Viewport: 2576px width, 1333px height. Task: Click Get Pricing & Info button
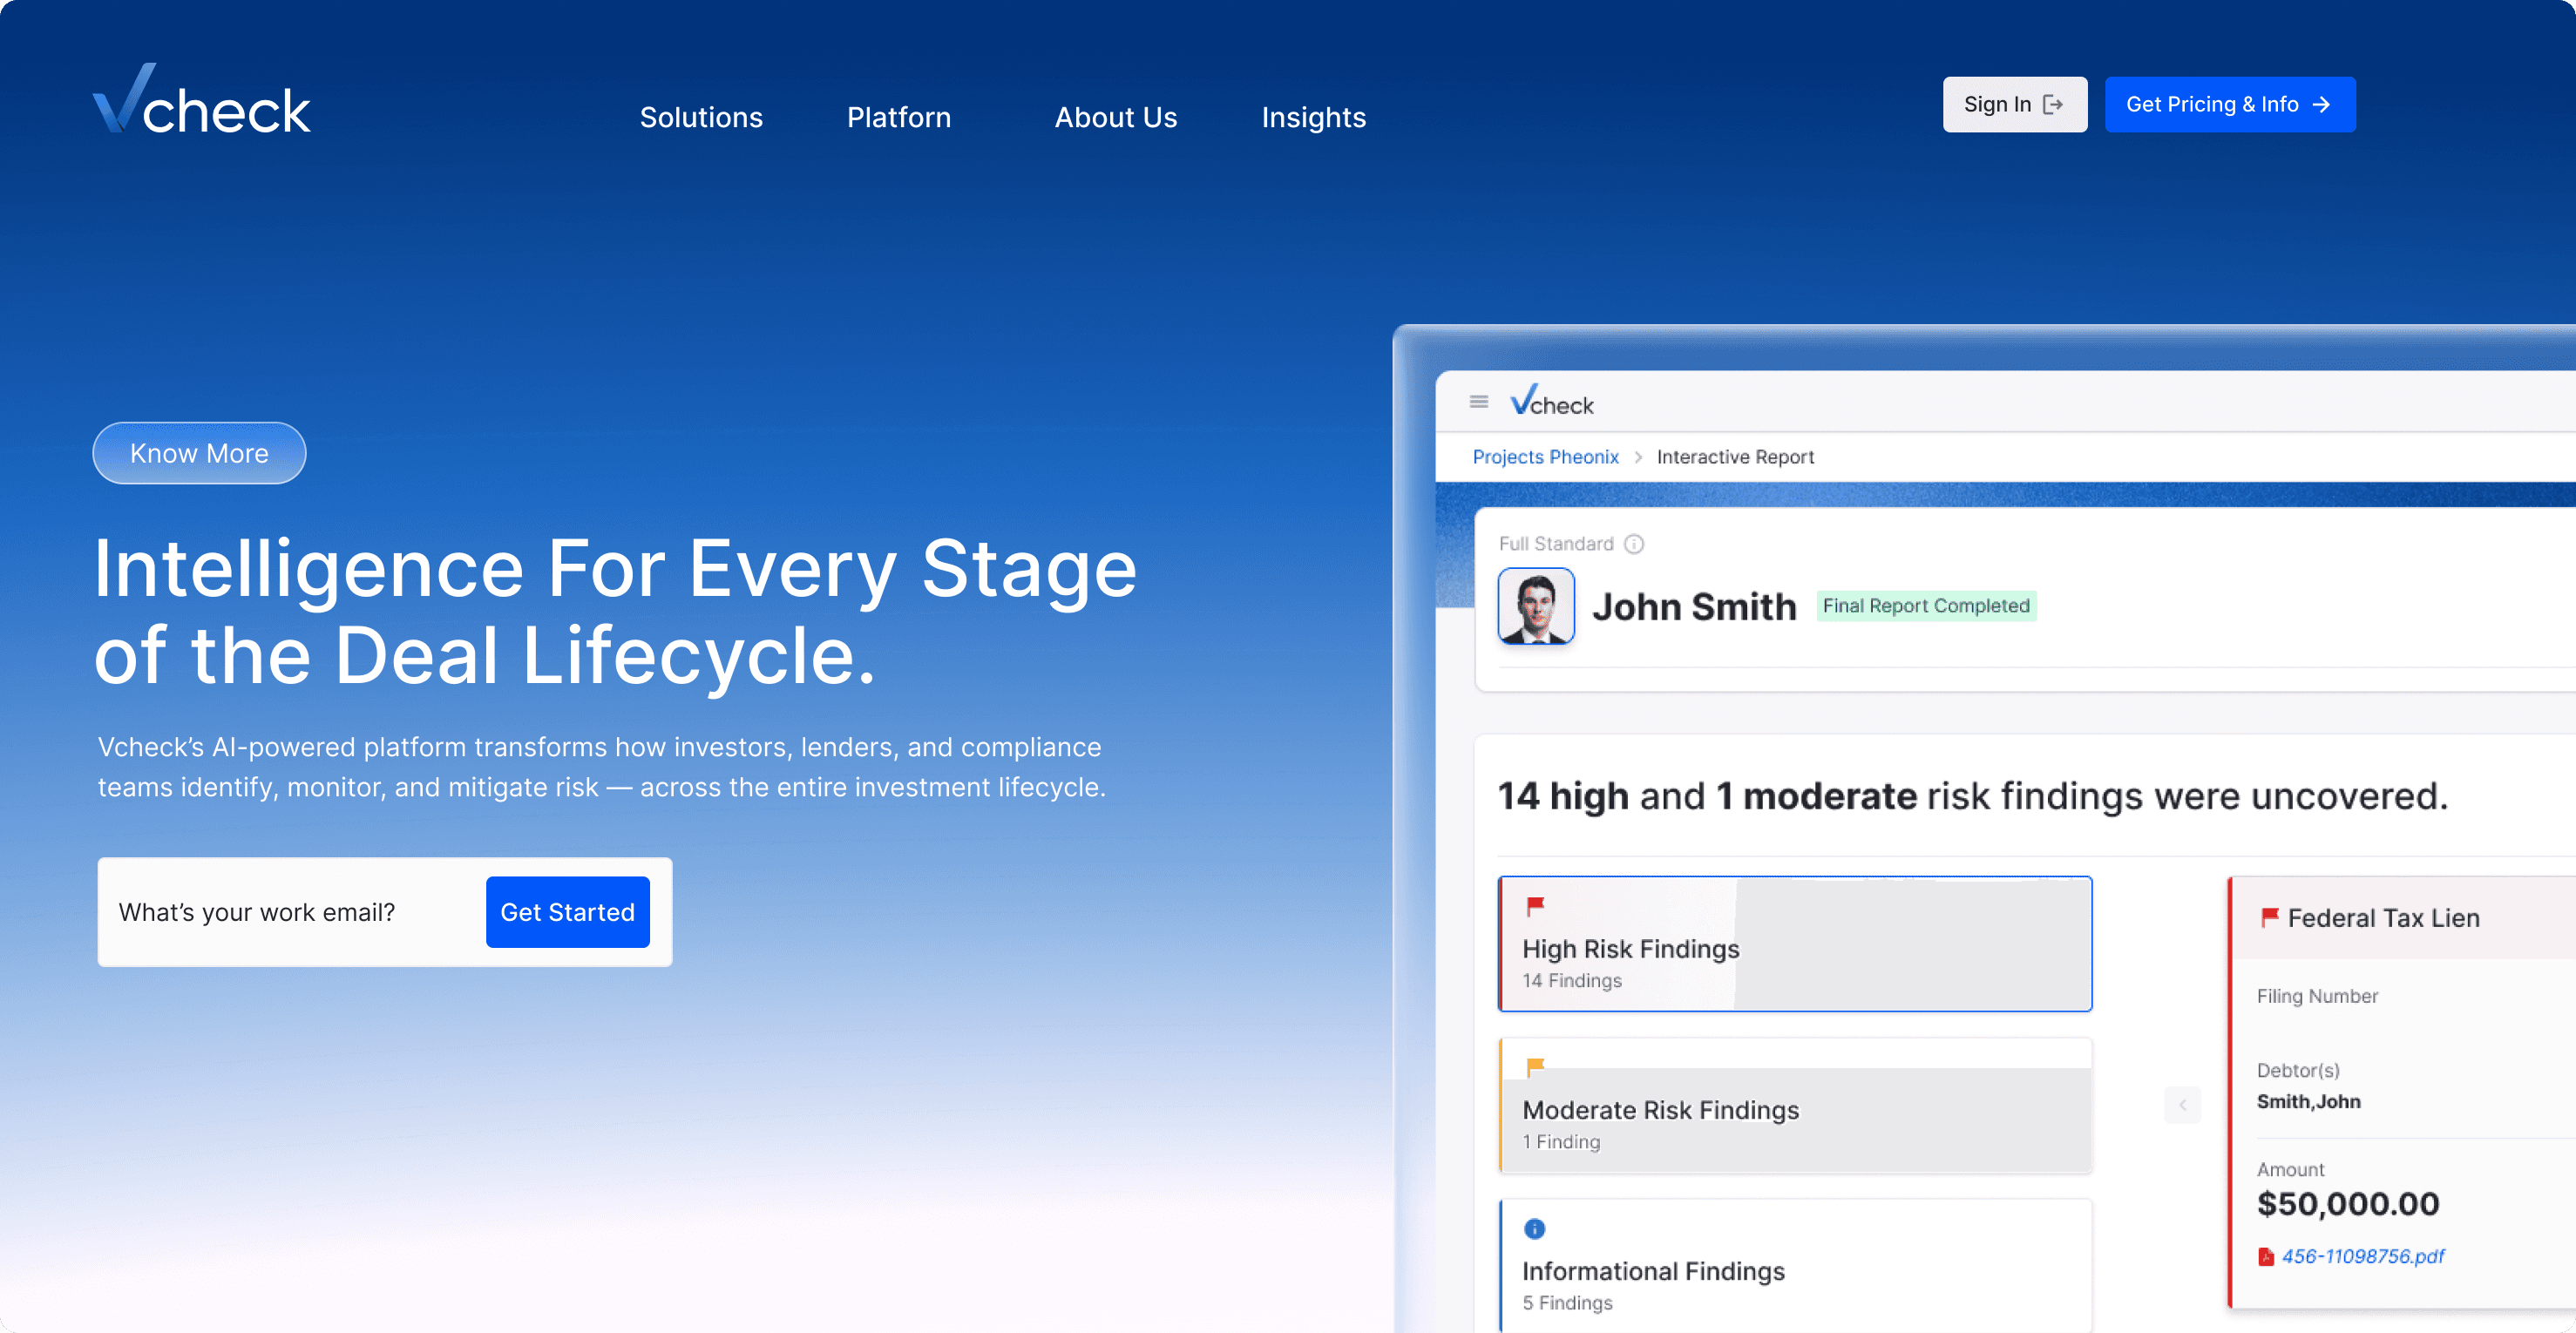click(2229, 105)
